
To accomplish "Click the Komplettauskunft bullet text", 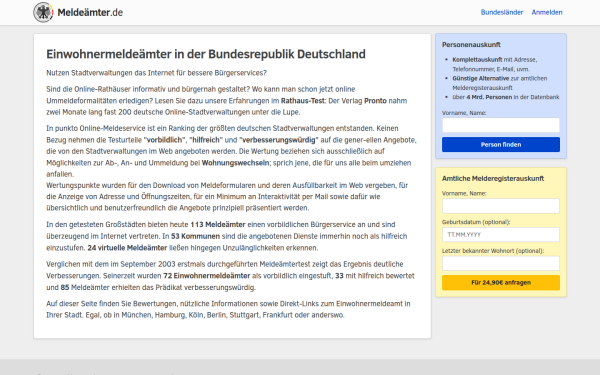I will [495, 64].
